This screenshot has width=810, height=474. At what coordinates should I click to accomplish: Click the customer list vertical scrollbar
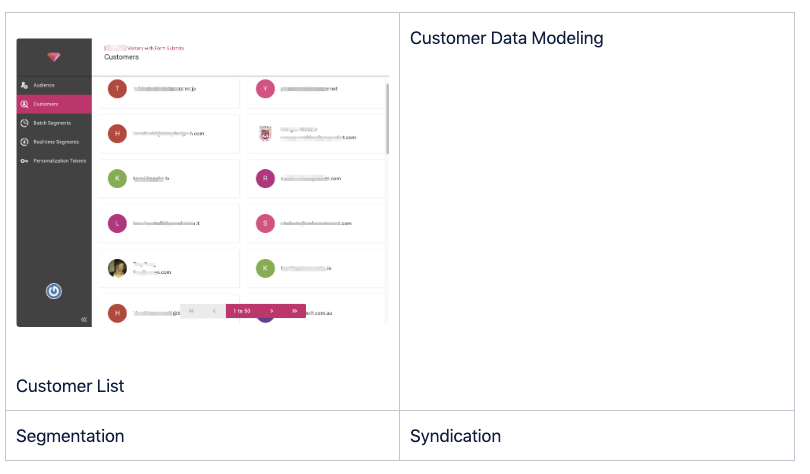[x=387, y=118]
